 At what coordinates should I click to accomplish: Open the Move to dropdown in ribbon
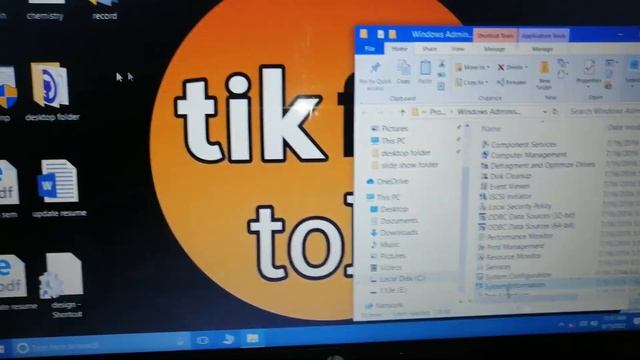pyautogui.click(x=472, y=67)
